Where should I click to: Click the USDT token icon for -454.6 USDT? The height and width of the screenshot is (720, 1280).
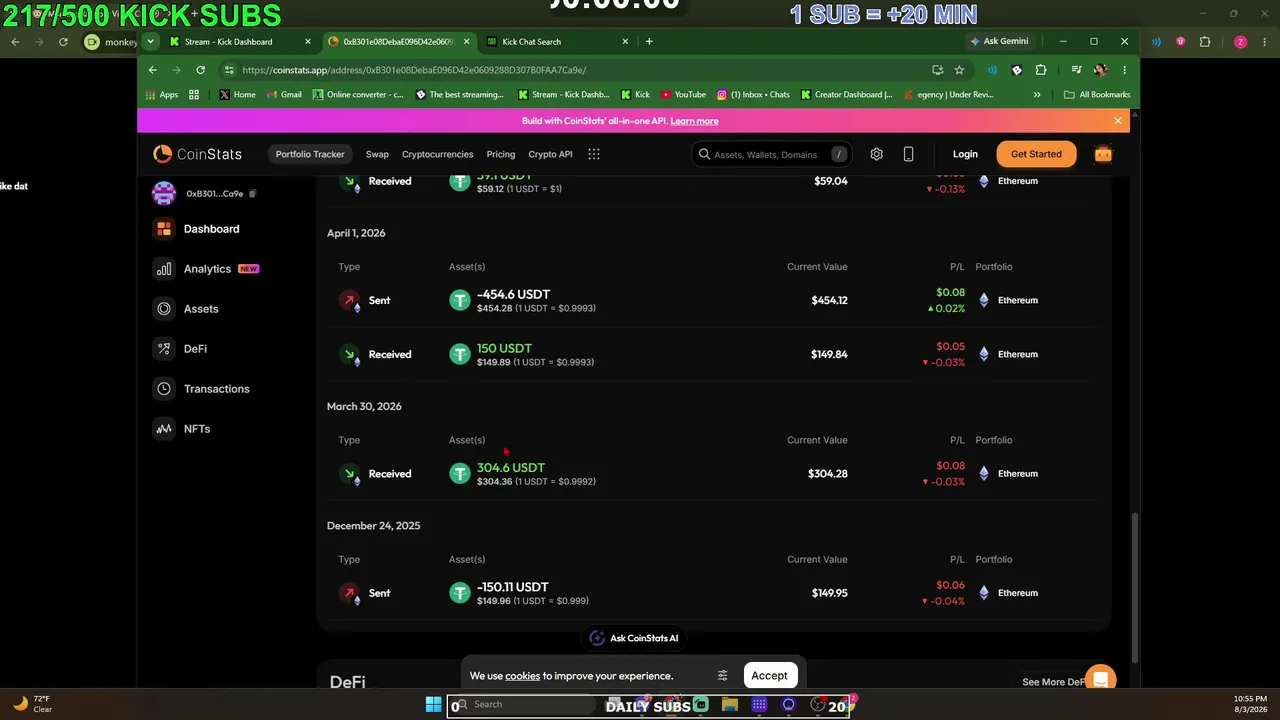[x=459, y=300]
